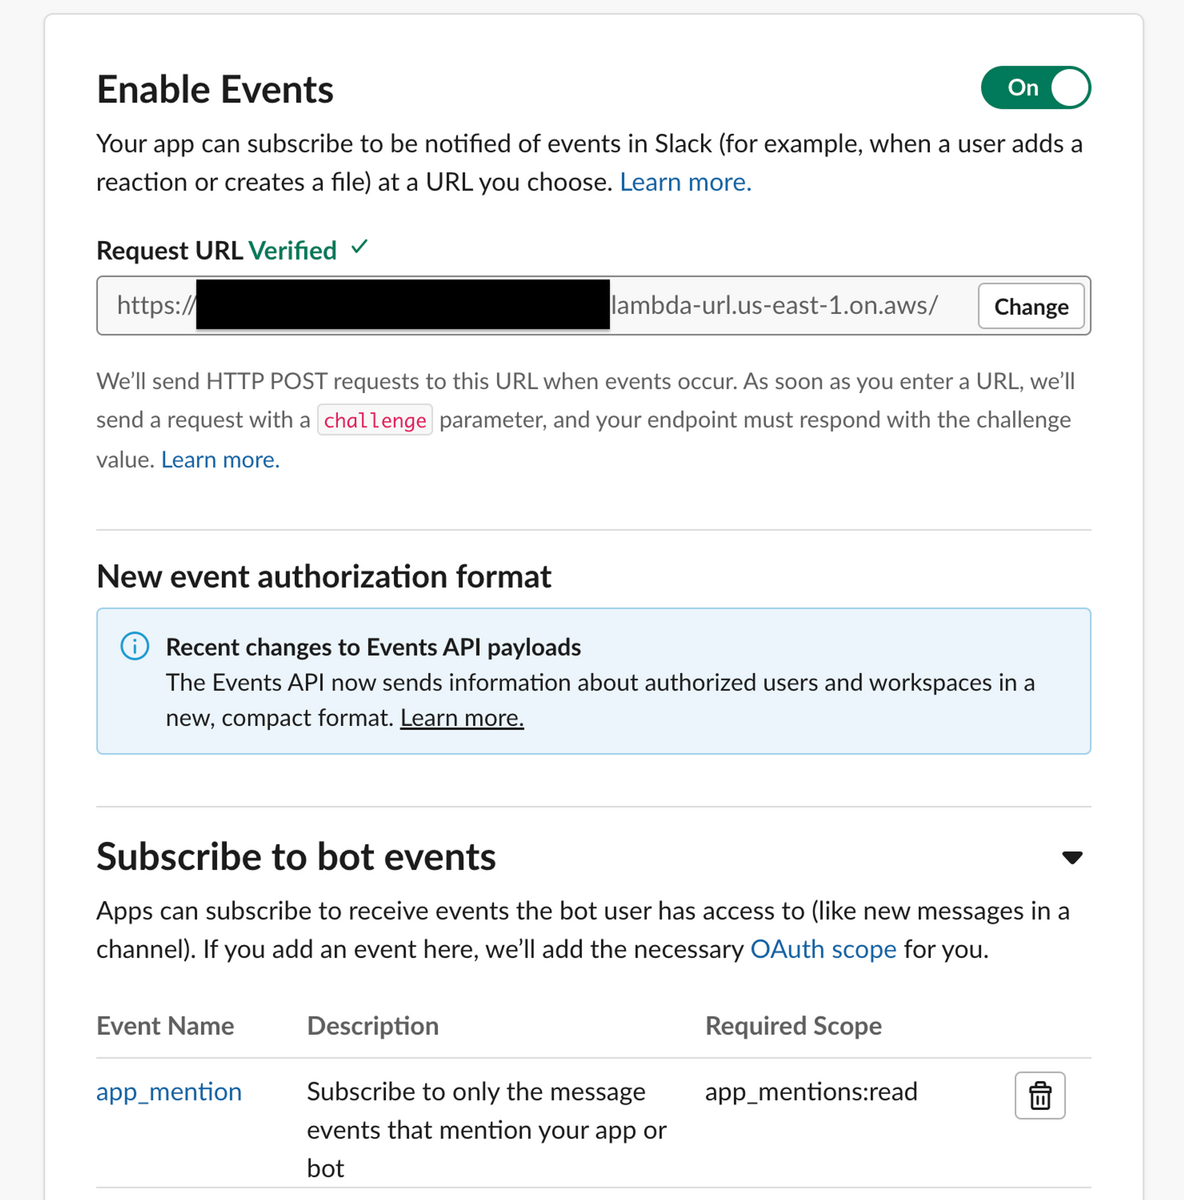Click the 'challenge' code parameter text

point(375,420)
